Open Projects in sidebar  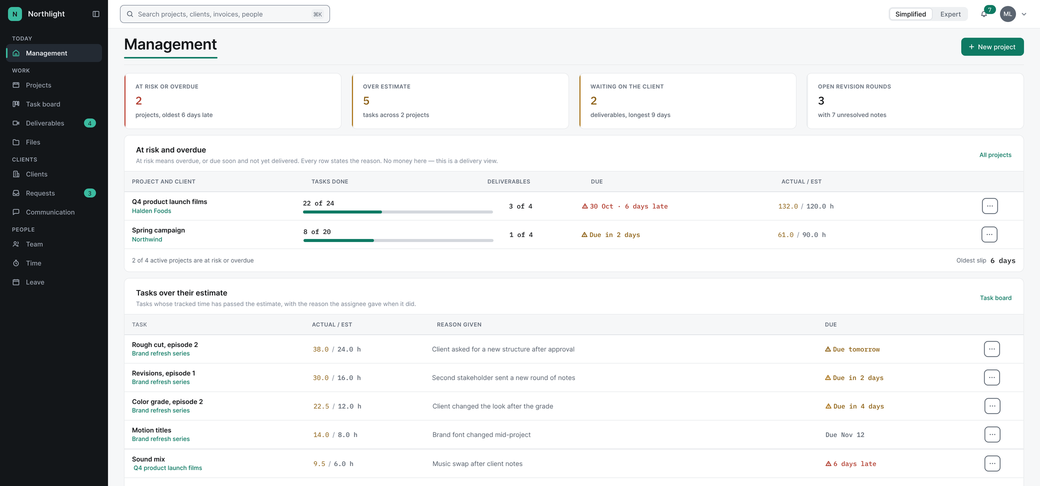click(54, 85)
